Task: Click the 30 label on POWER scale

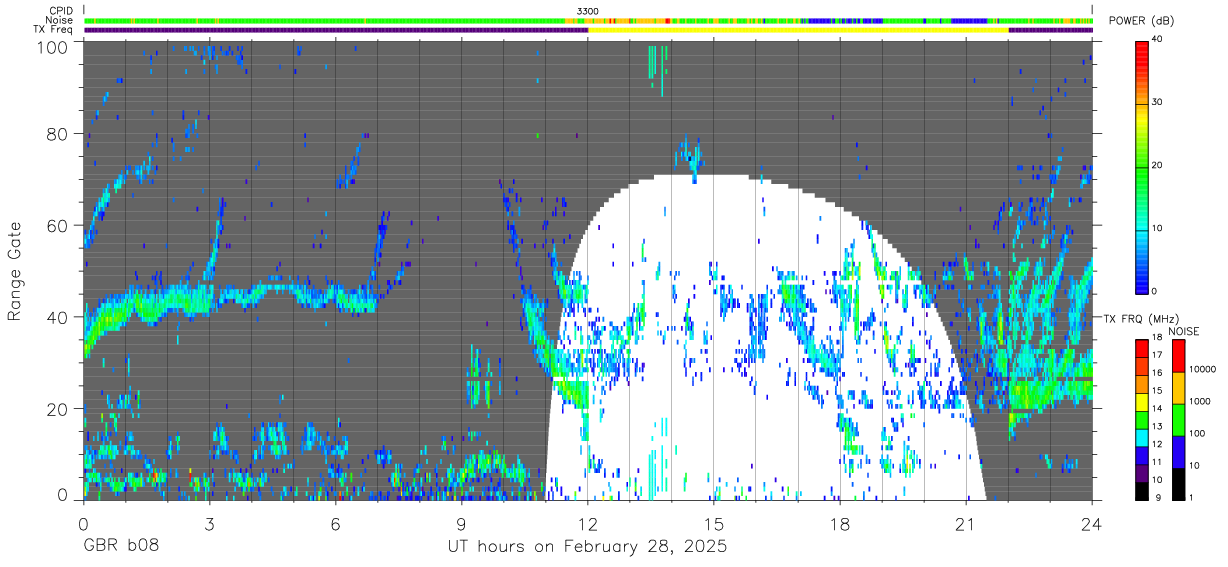Action: pos(1158,102)
